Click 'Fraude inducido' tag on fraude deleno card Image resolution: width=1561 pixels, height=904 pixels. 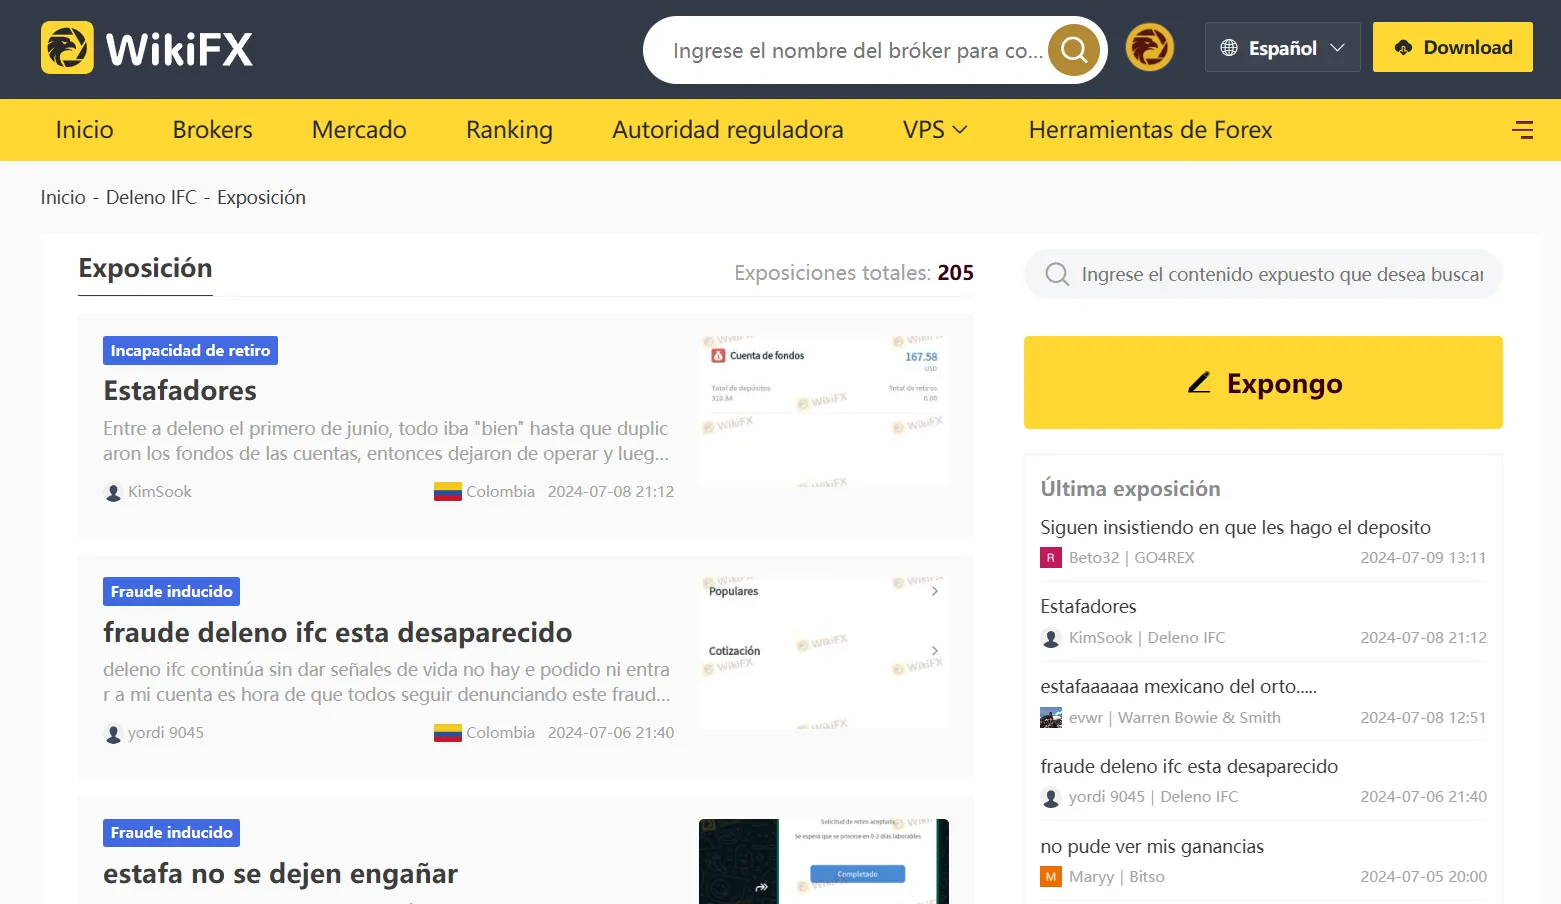tap(171, 592)
